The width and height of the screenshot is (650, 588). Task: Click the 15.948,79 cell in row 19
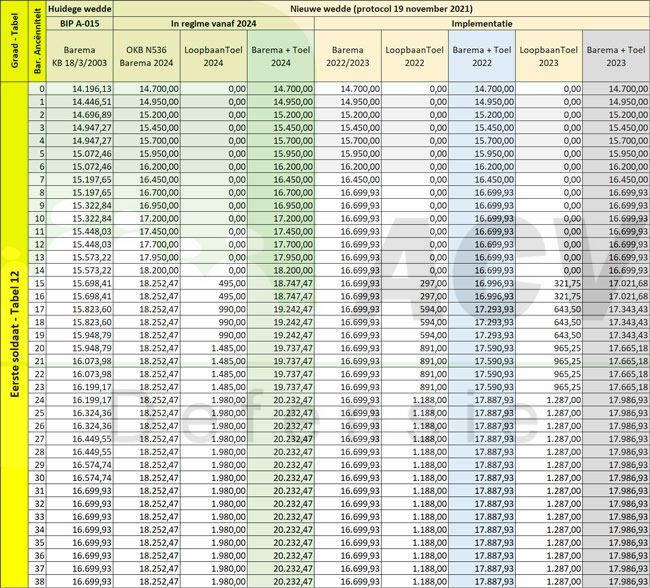pos(80,335)
